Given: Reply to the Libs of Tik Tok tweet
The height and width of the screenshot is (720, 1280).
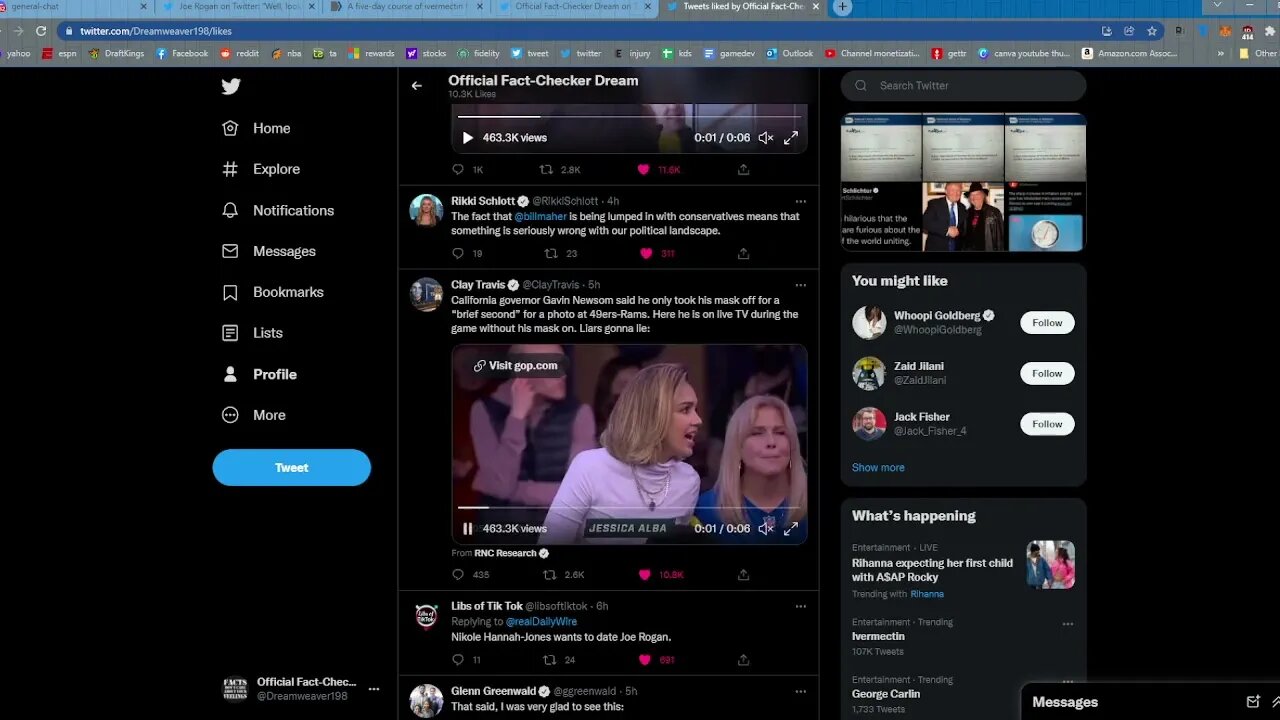Looking at the screenshot, I should click(458, 660).
